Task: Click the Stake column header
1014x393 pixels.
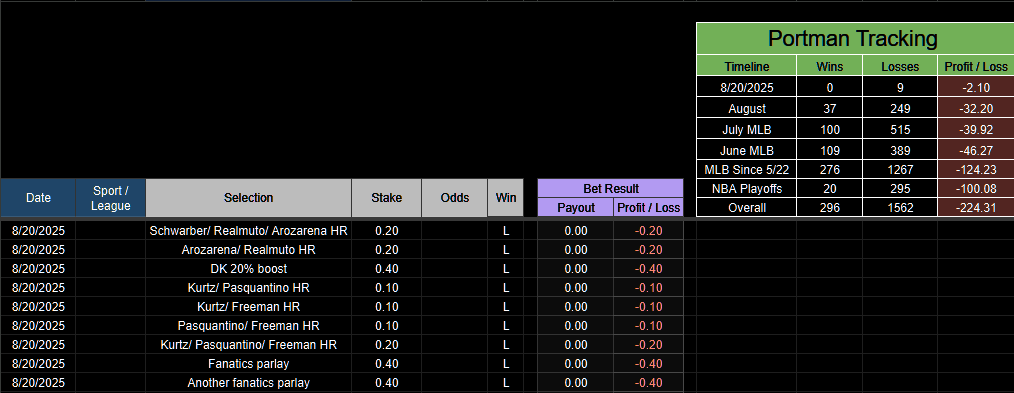Action: [x=387, y=198]
